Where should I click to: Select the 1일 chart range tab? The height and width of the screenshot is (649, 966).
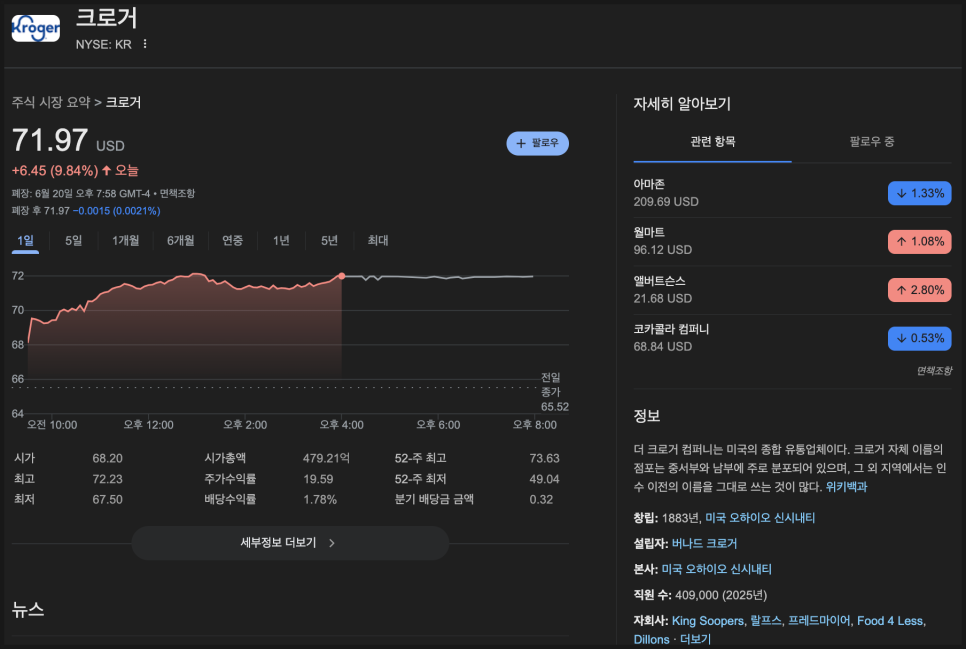(25, 240)
